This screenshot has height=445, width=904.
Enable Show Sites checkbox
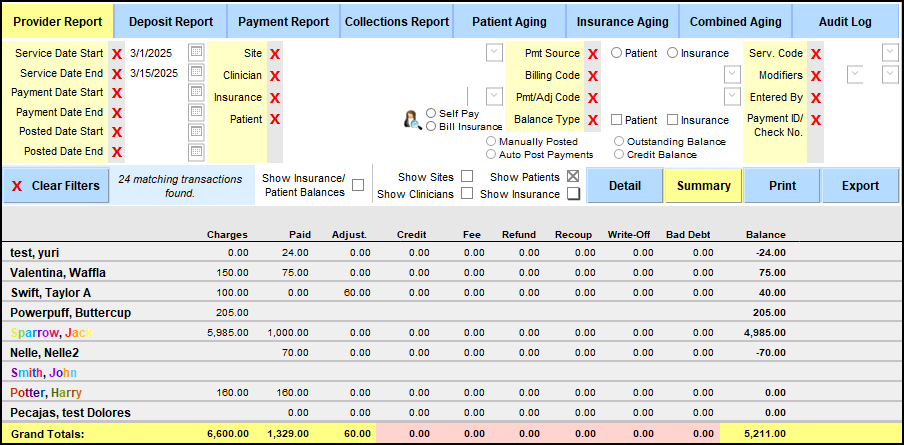coord(468,176)
